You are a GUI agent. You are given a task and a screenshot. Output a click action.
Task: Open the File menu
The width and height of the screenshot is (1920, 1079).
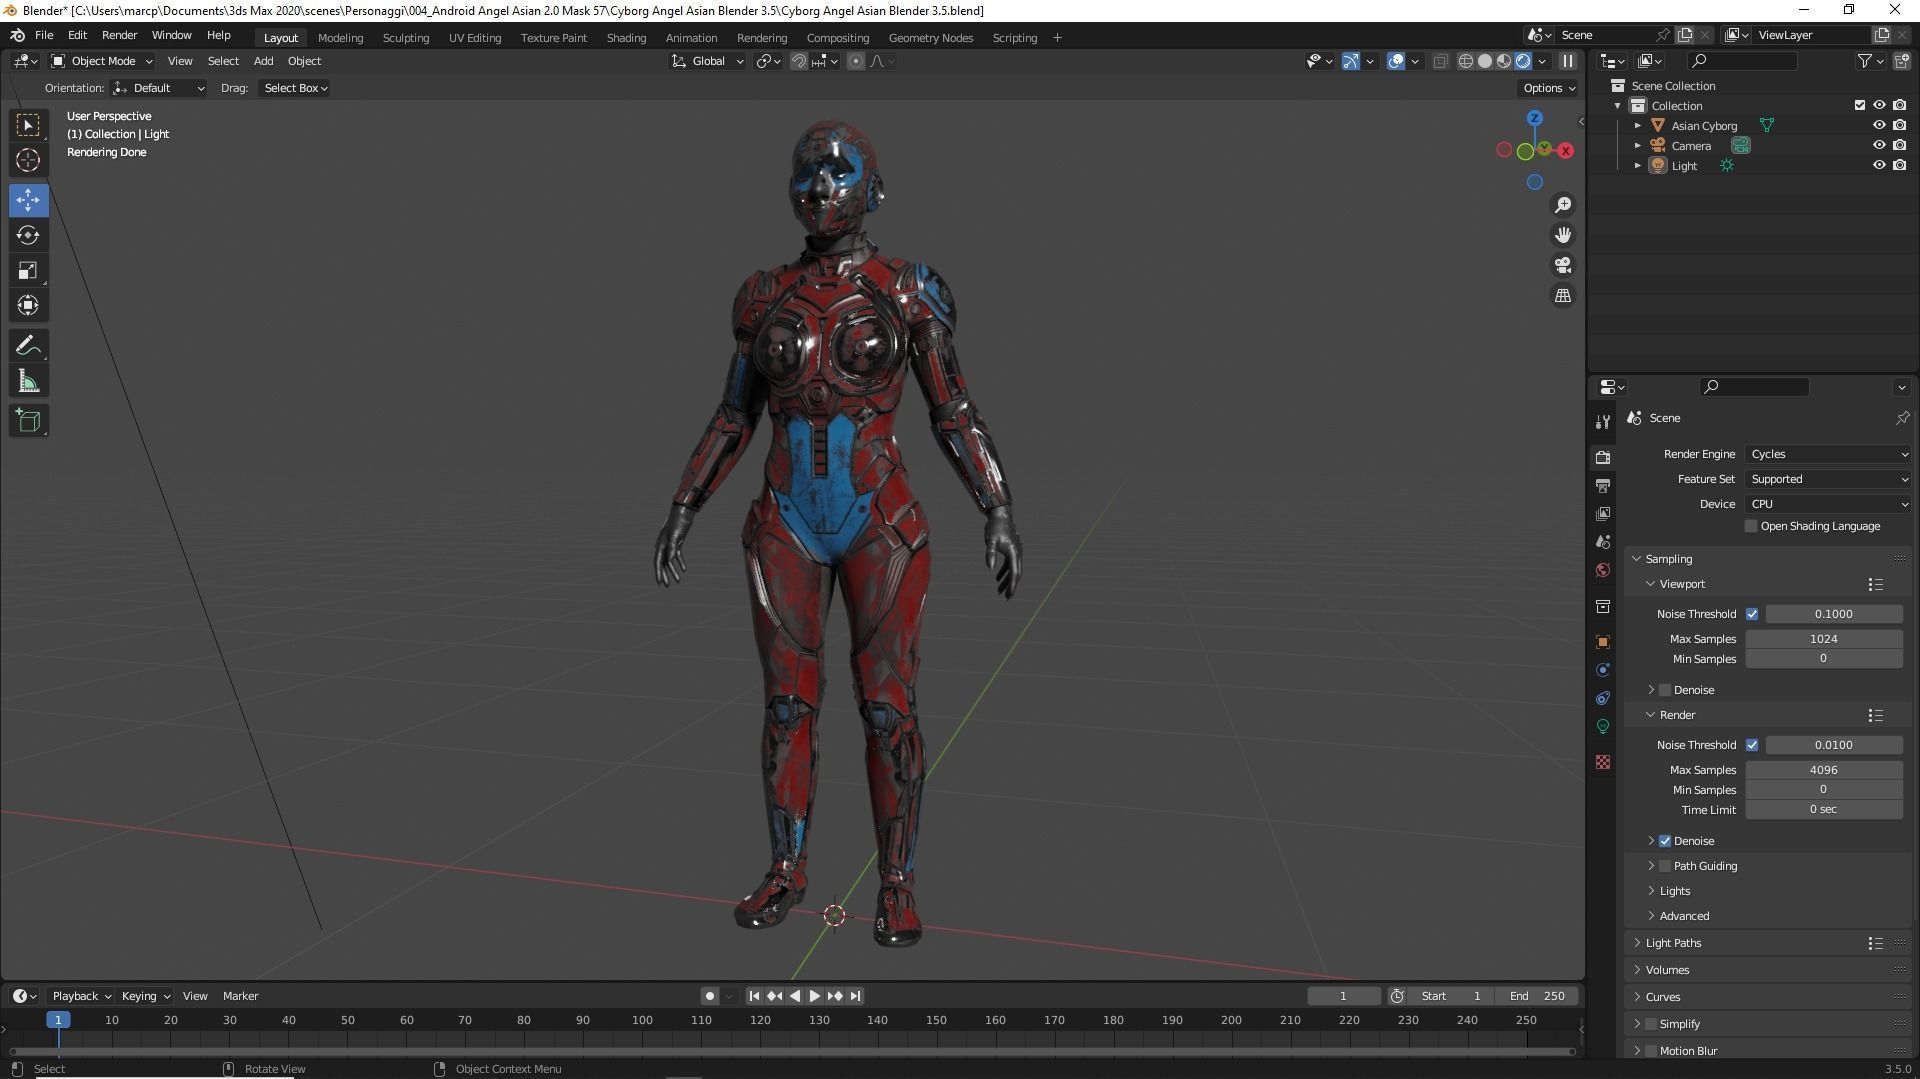click(44, 35)
